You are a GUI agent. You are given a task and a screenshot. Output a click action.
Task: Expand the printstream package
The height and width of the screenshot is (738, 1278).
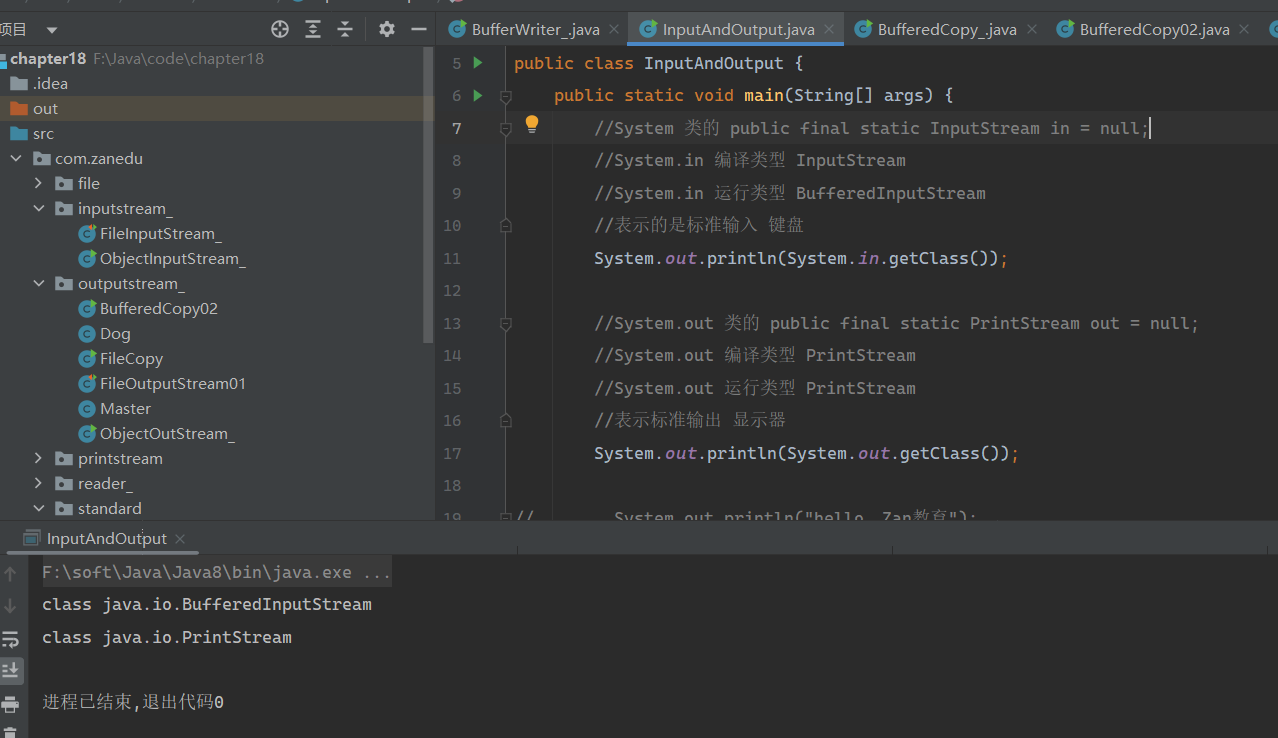click(39, 459)
